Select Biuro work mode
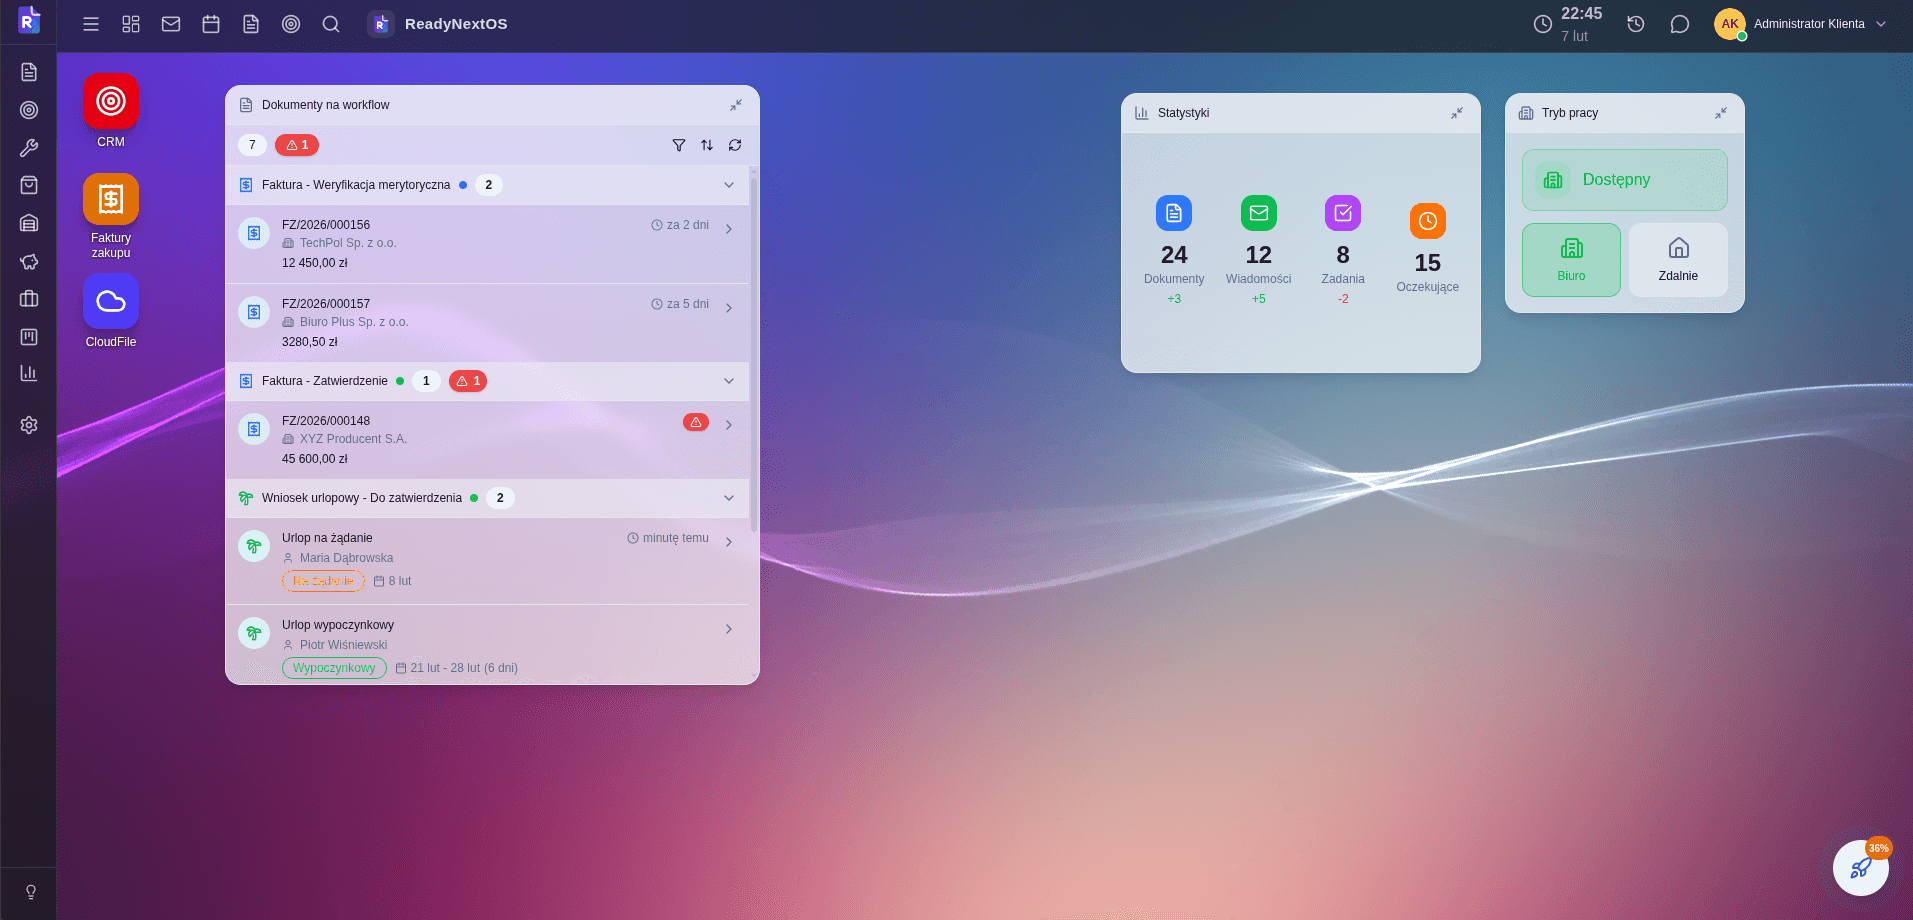The height and width of the screenshot is (920, 1913). point(1571,260)
